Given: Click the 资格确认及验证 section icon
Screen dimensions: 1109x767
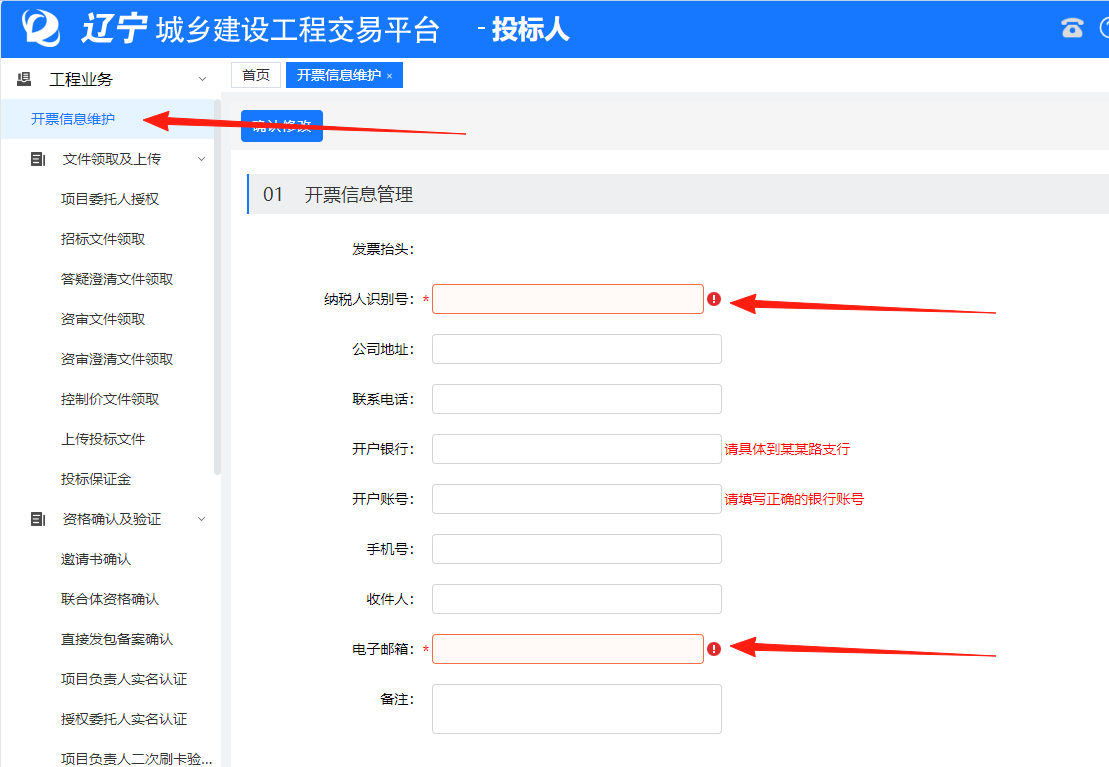Looking at the screenshot, I should 38,519.
